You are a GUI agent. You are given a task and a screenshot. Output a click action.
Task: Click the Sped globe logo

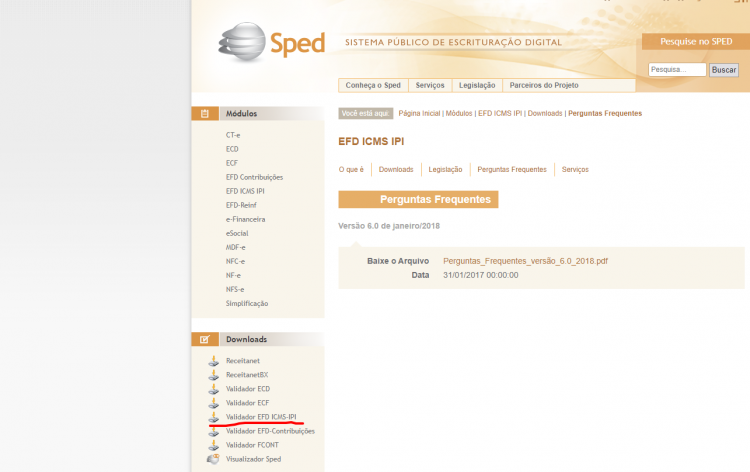tap(242, 42)
